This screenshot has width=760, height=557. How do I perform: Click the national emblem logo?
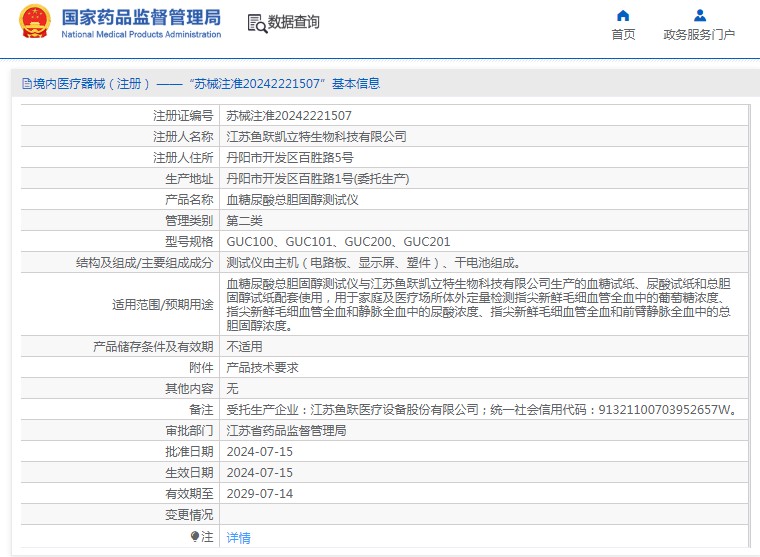click(x=34, y=22)
